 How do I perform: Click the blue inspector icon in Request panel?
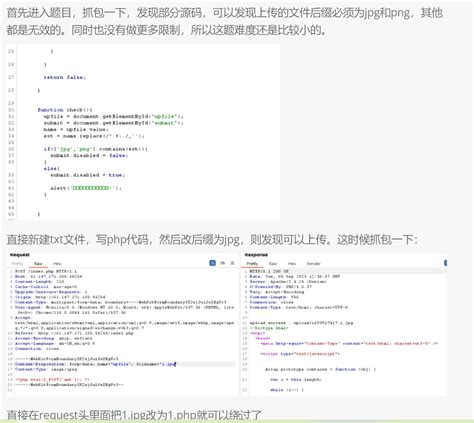pos(212,263)
